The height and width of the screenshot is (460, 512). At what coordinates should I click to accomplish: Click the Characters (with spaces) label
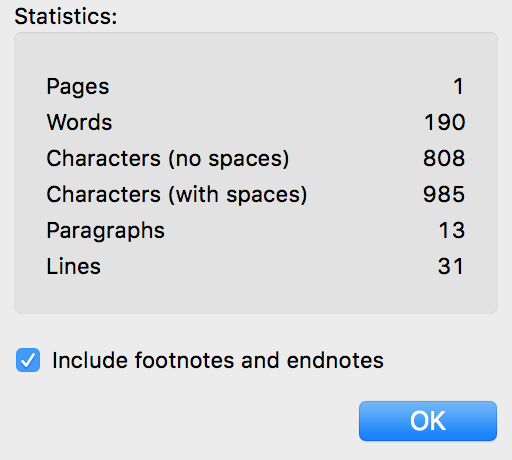pos(177,194)
